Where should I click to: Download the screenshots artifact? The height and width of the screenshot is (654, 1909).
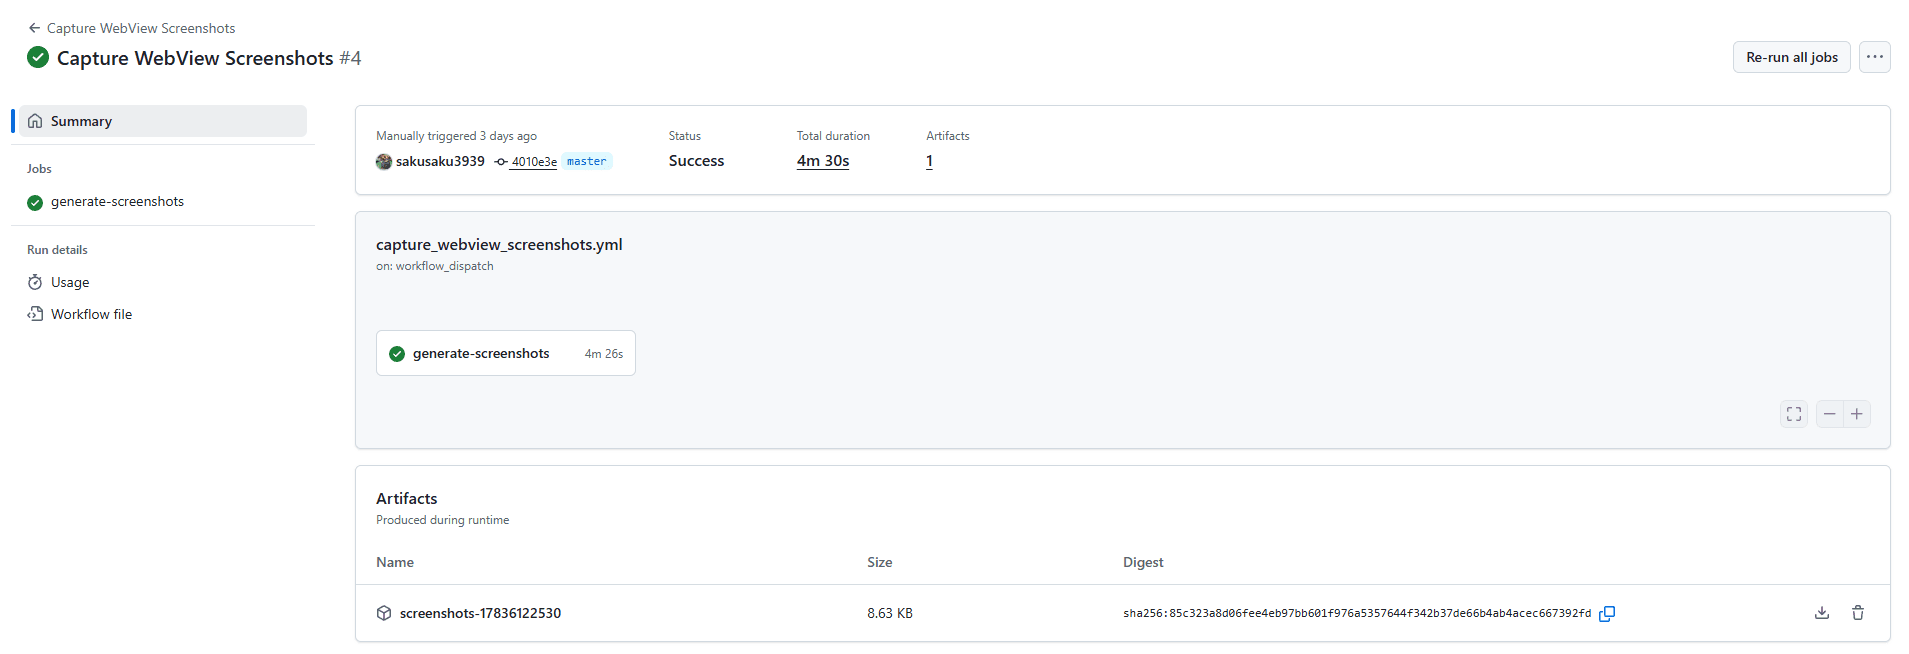point(1821,613)
